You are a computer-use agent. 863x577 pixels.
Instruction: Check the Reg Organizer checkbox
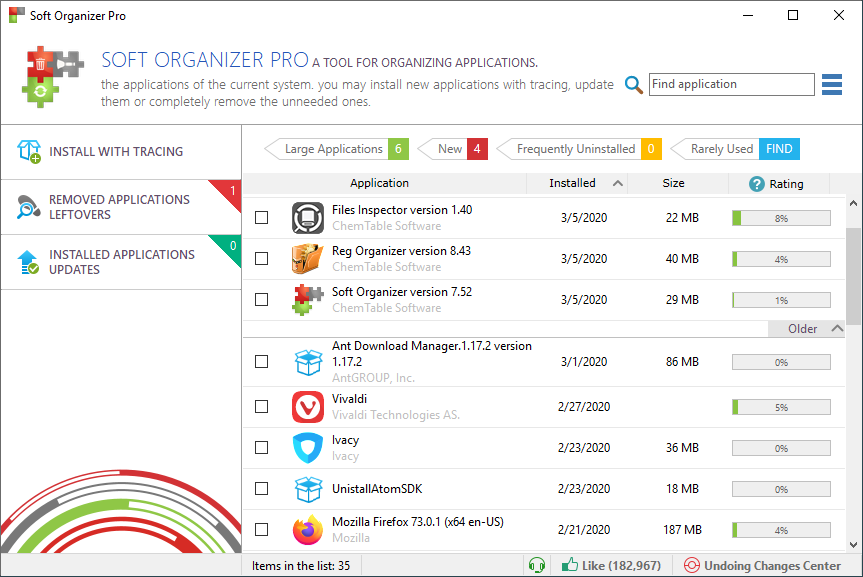[x=261, y=258]
